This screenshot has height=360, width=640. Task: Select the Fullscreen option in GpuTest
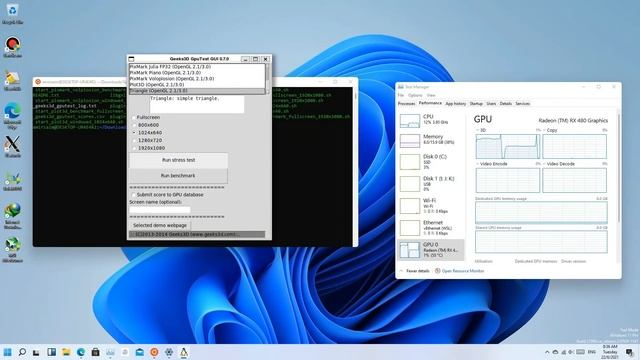pos(146,118)
